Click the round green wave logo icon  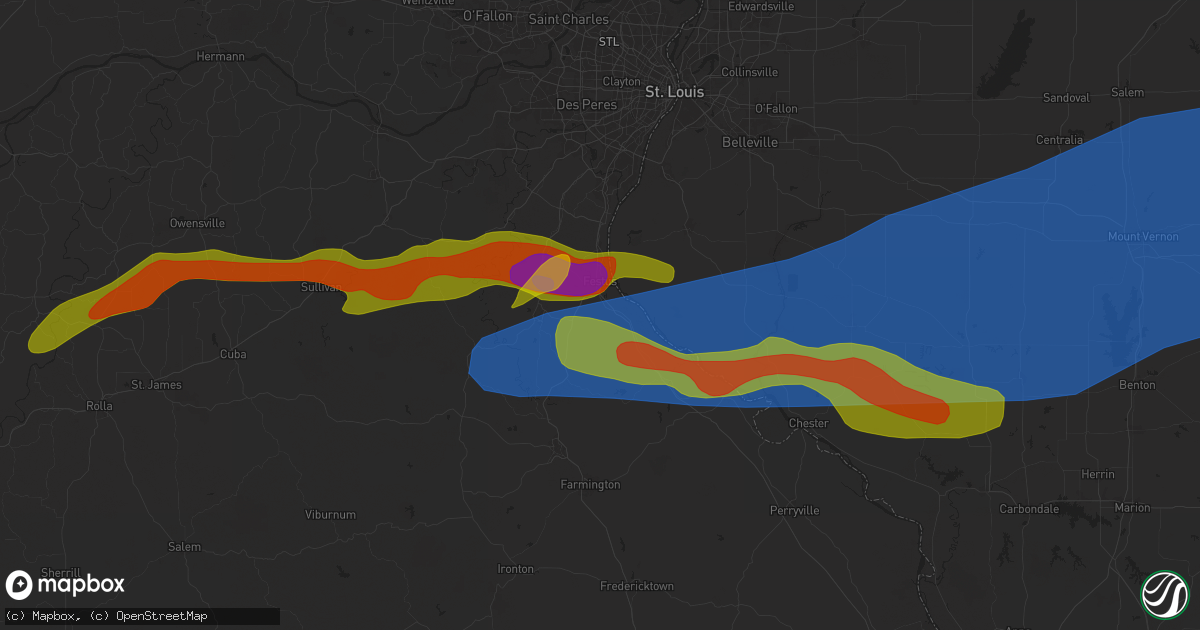click(1165, 594)
